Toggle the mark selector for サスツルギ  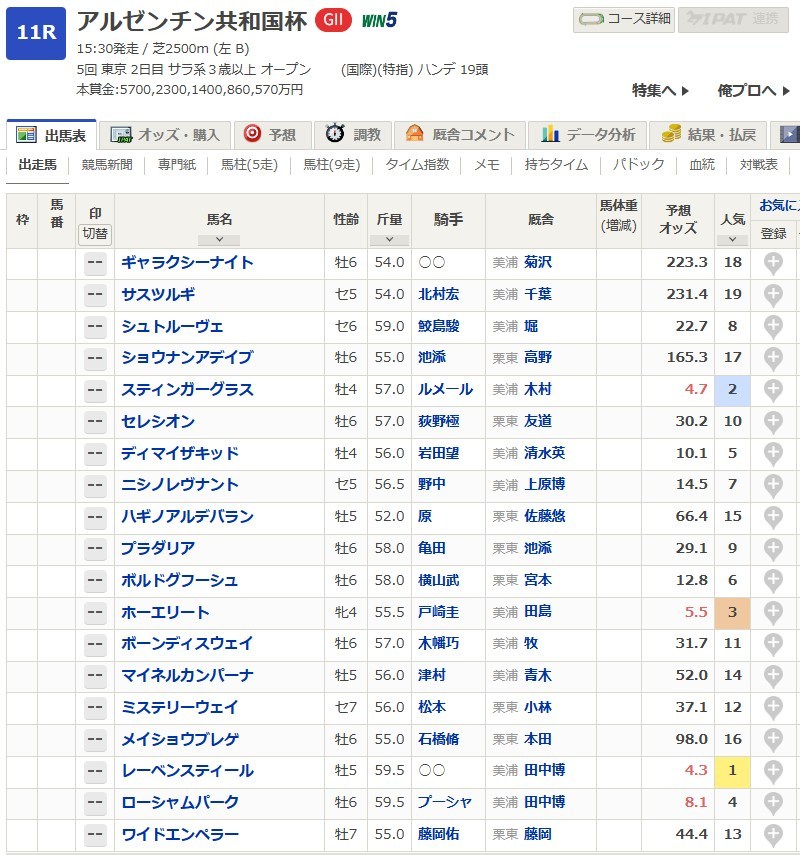pos(96,294)
